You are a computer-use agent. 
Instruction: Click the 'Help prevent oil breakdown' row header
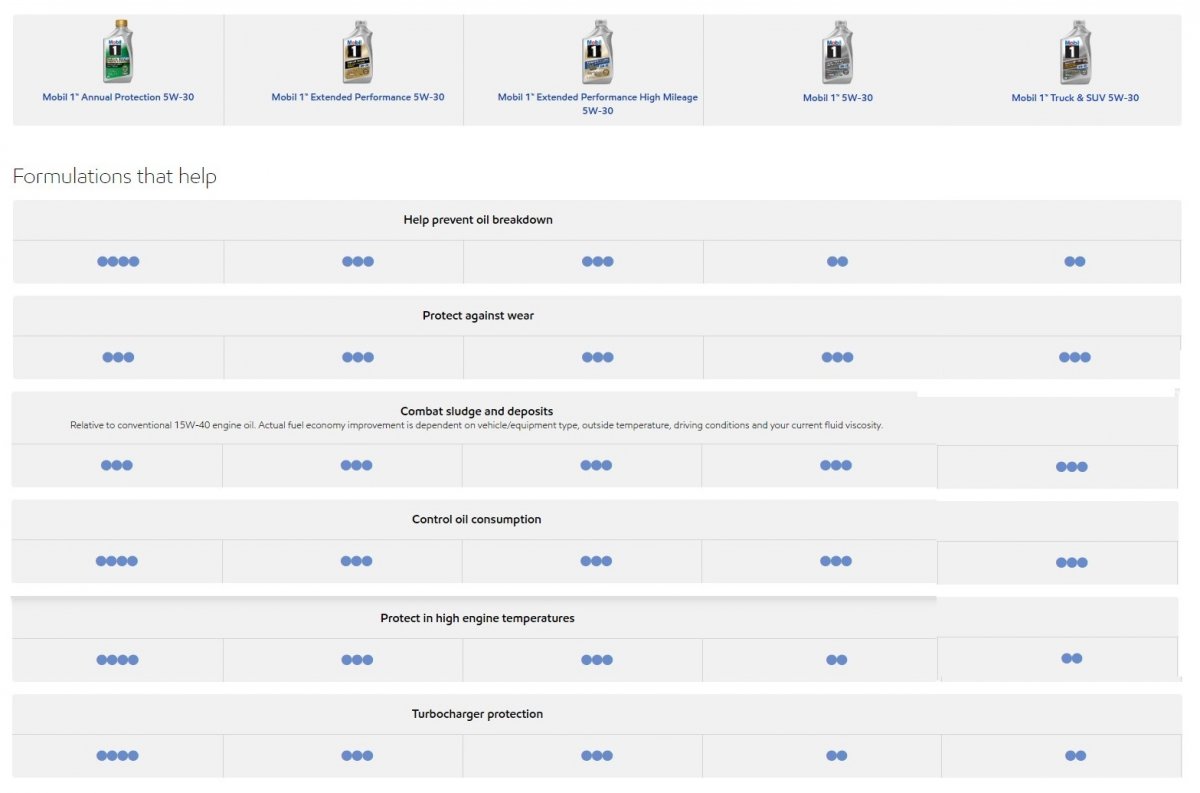pos(478,220)
